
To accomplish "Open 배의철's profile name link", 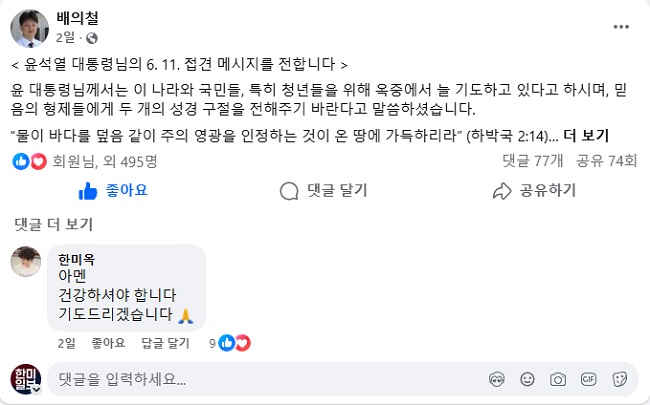I will point(78,18).
